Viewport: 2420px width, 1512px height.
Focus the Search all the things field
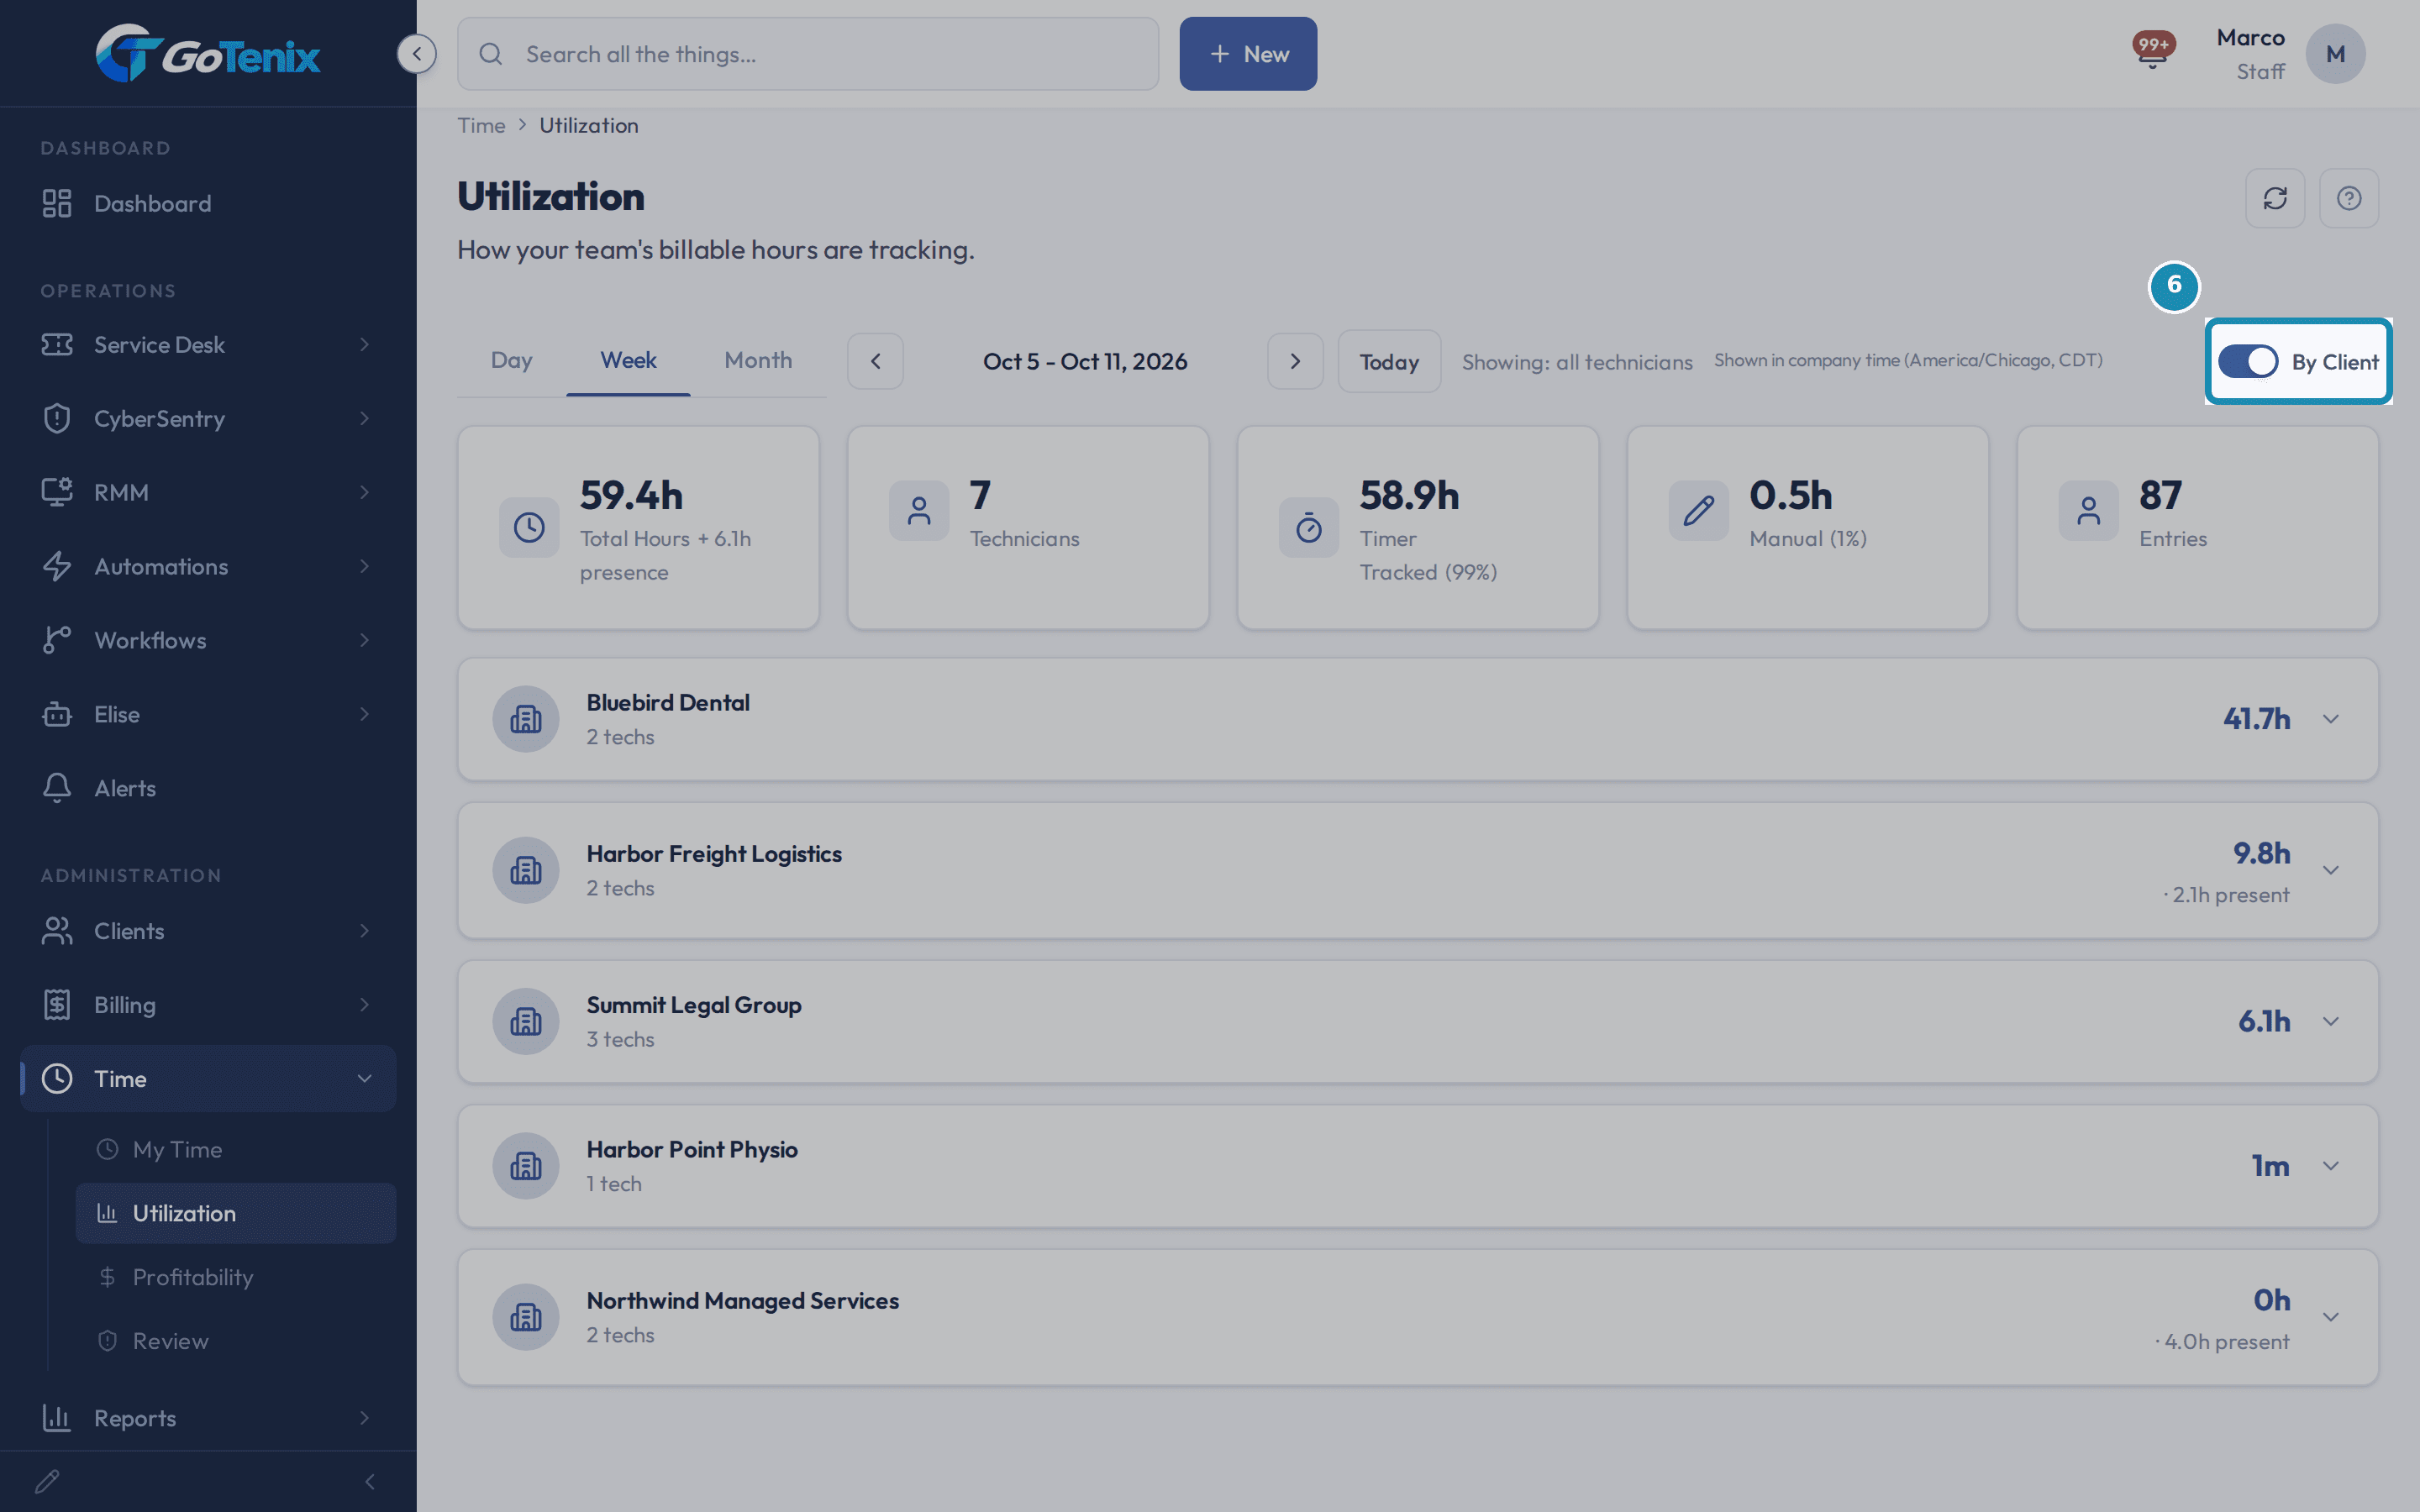[x=808, y=54]
